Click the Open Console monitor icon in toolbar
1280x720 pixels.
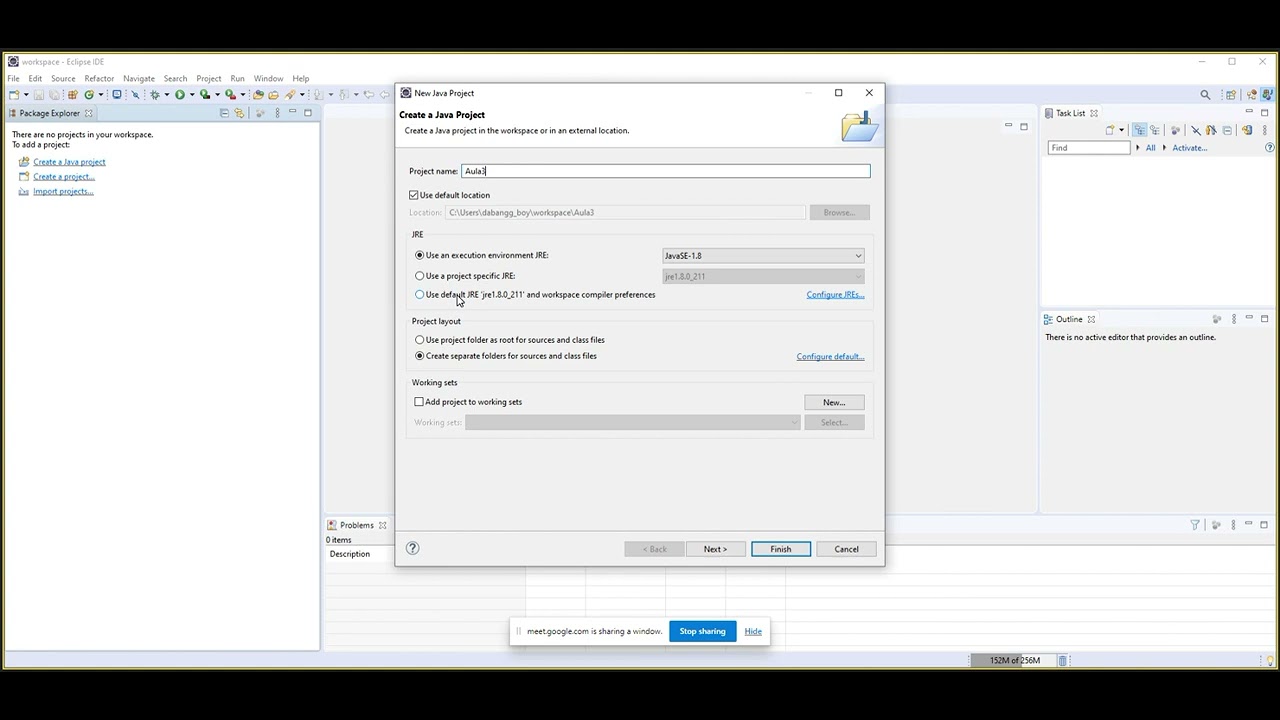[x=117, y=95]
